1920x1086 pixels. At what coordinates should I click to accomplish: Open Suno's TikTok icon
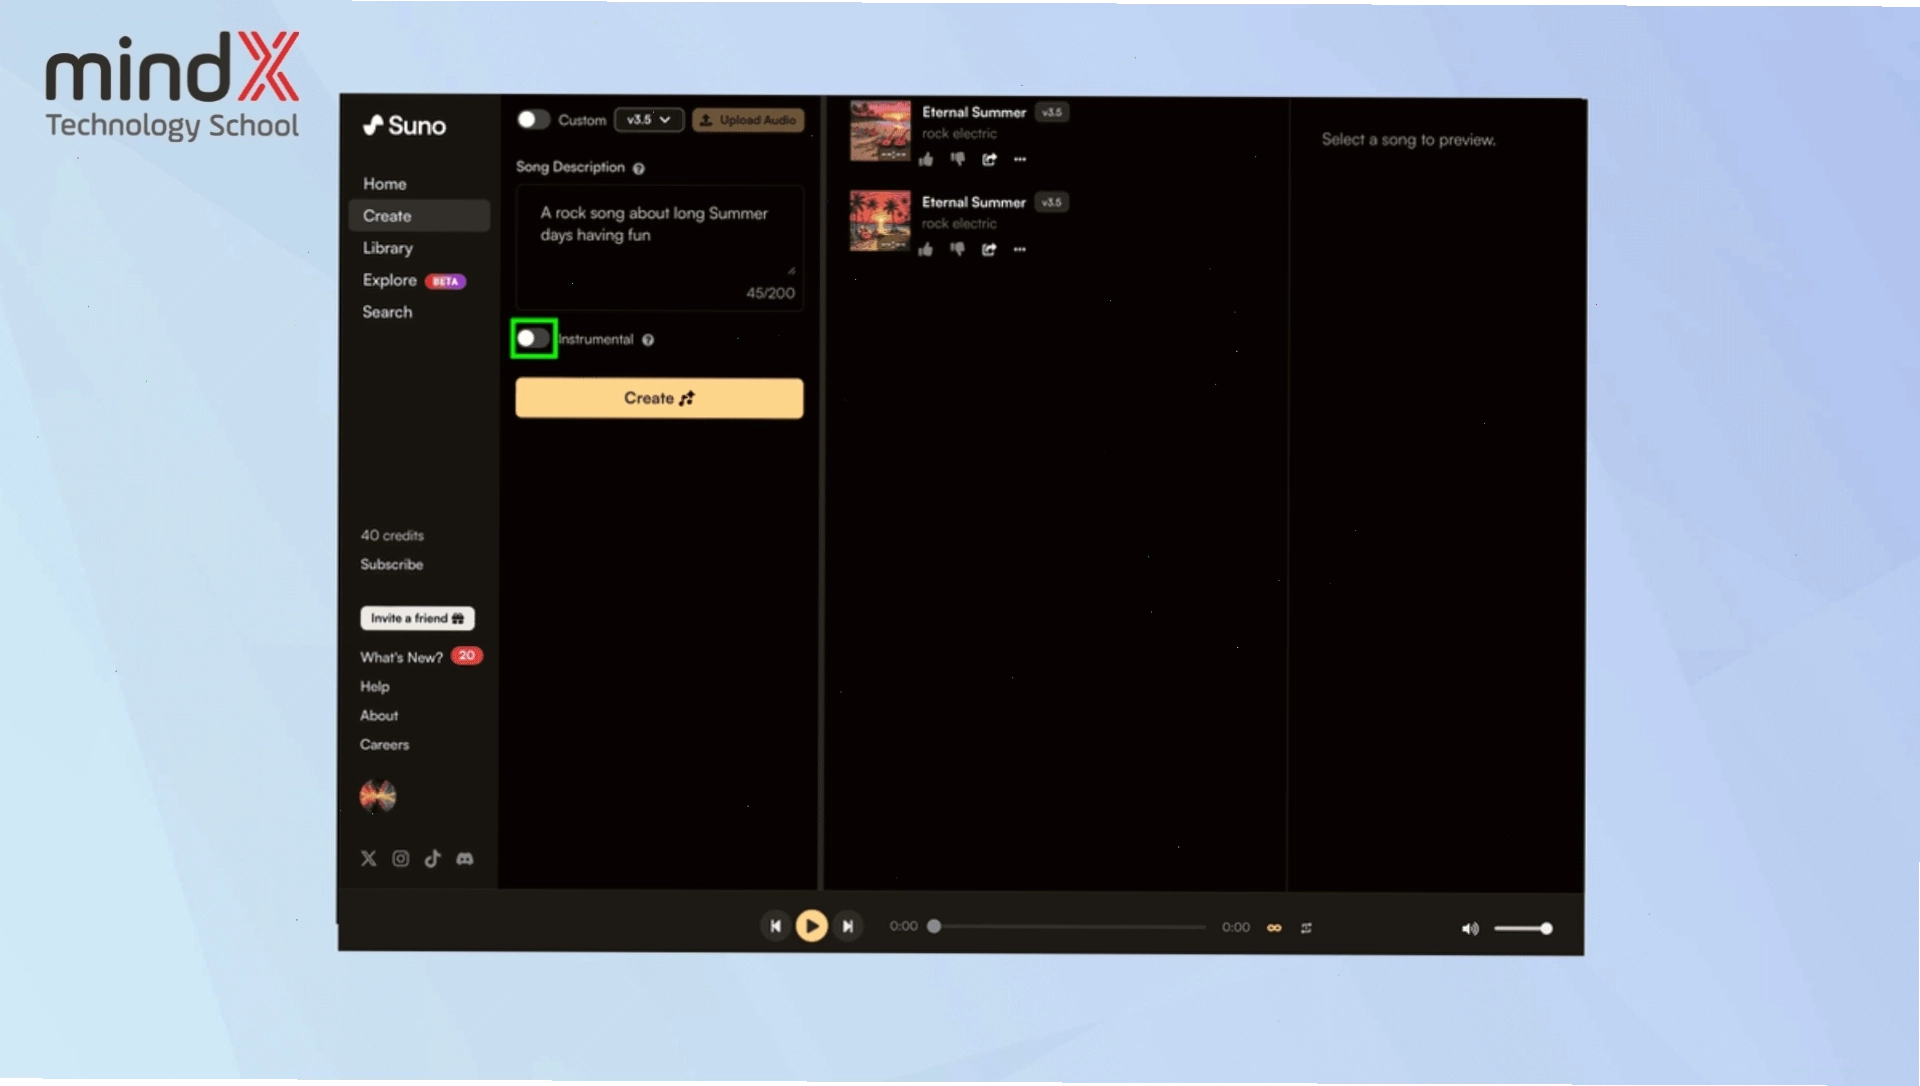433,858
